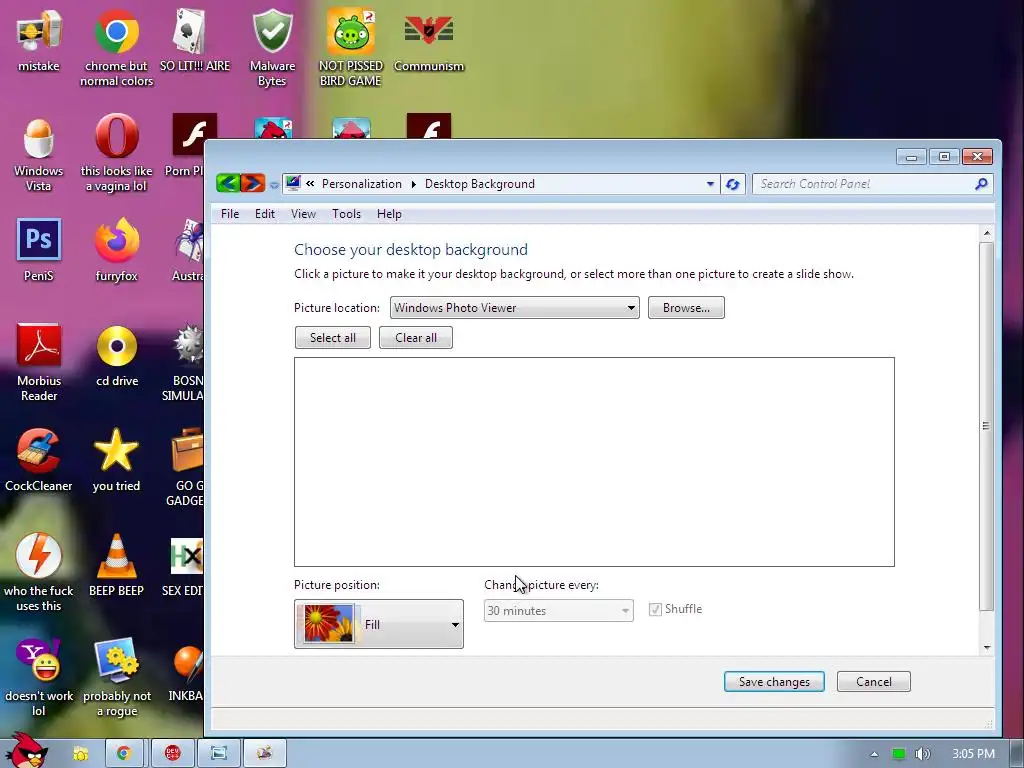Click Desktop Background breadcrumb text
This screenshot has width=1024, height=768.
(479, 184)
